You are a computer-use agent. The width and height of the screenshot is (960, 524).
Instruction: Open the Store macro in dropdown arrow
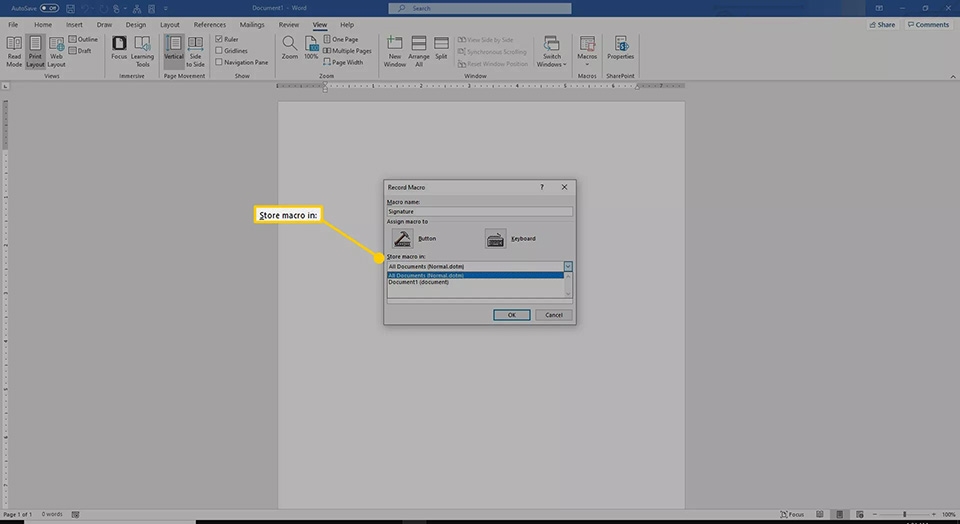pyautogui.click(x=568, y=266)
